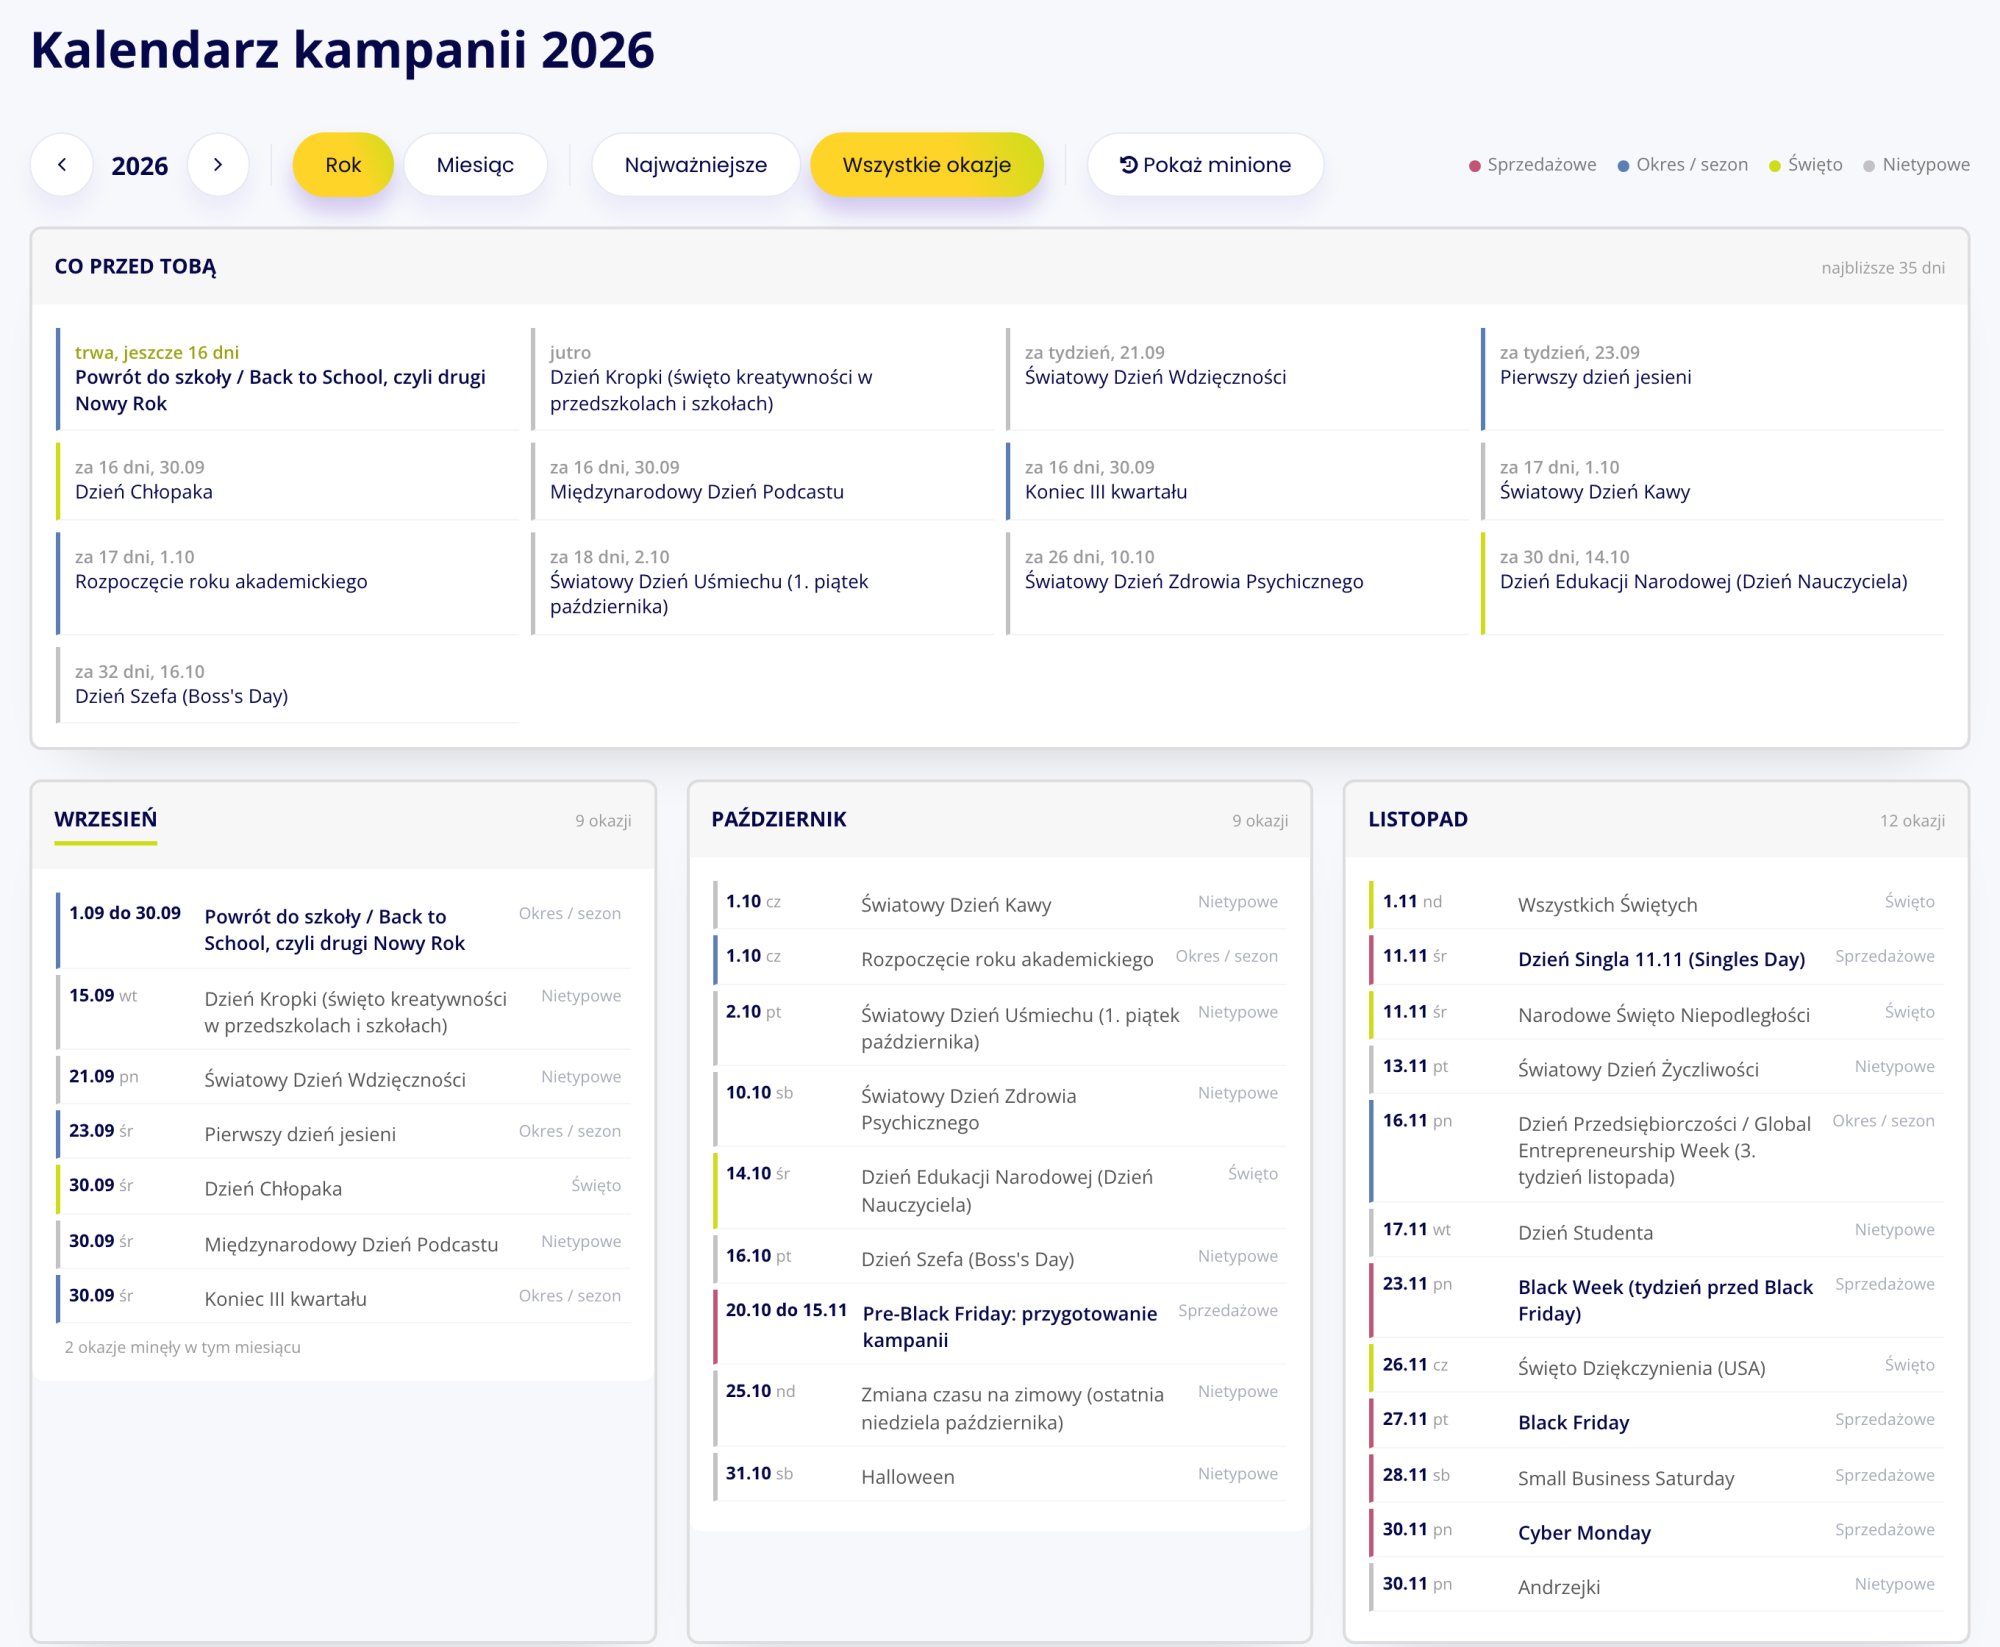Click the LISTOPAD month heading

[x=1418, y=819]
